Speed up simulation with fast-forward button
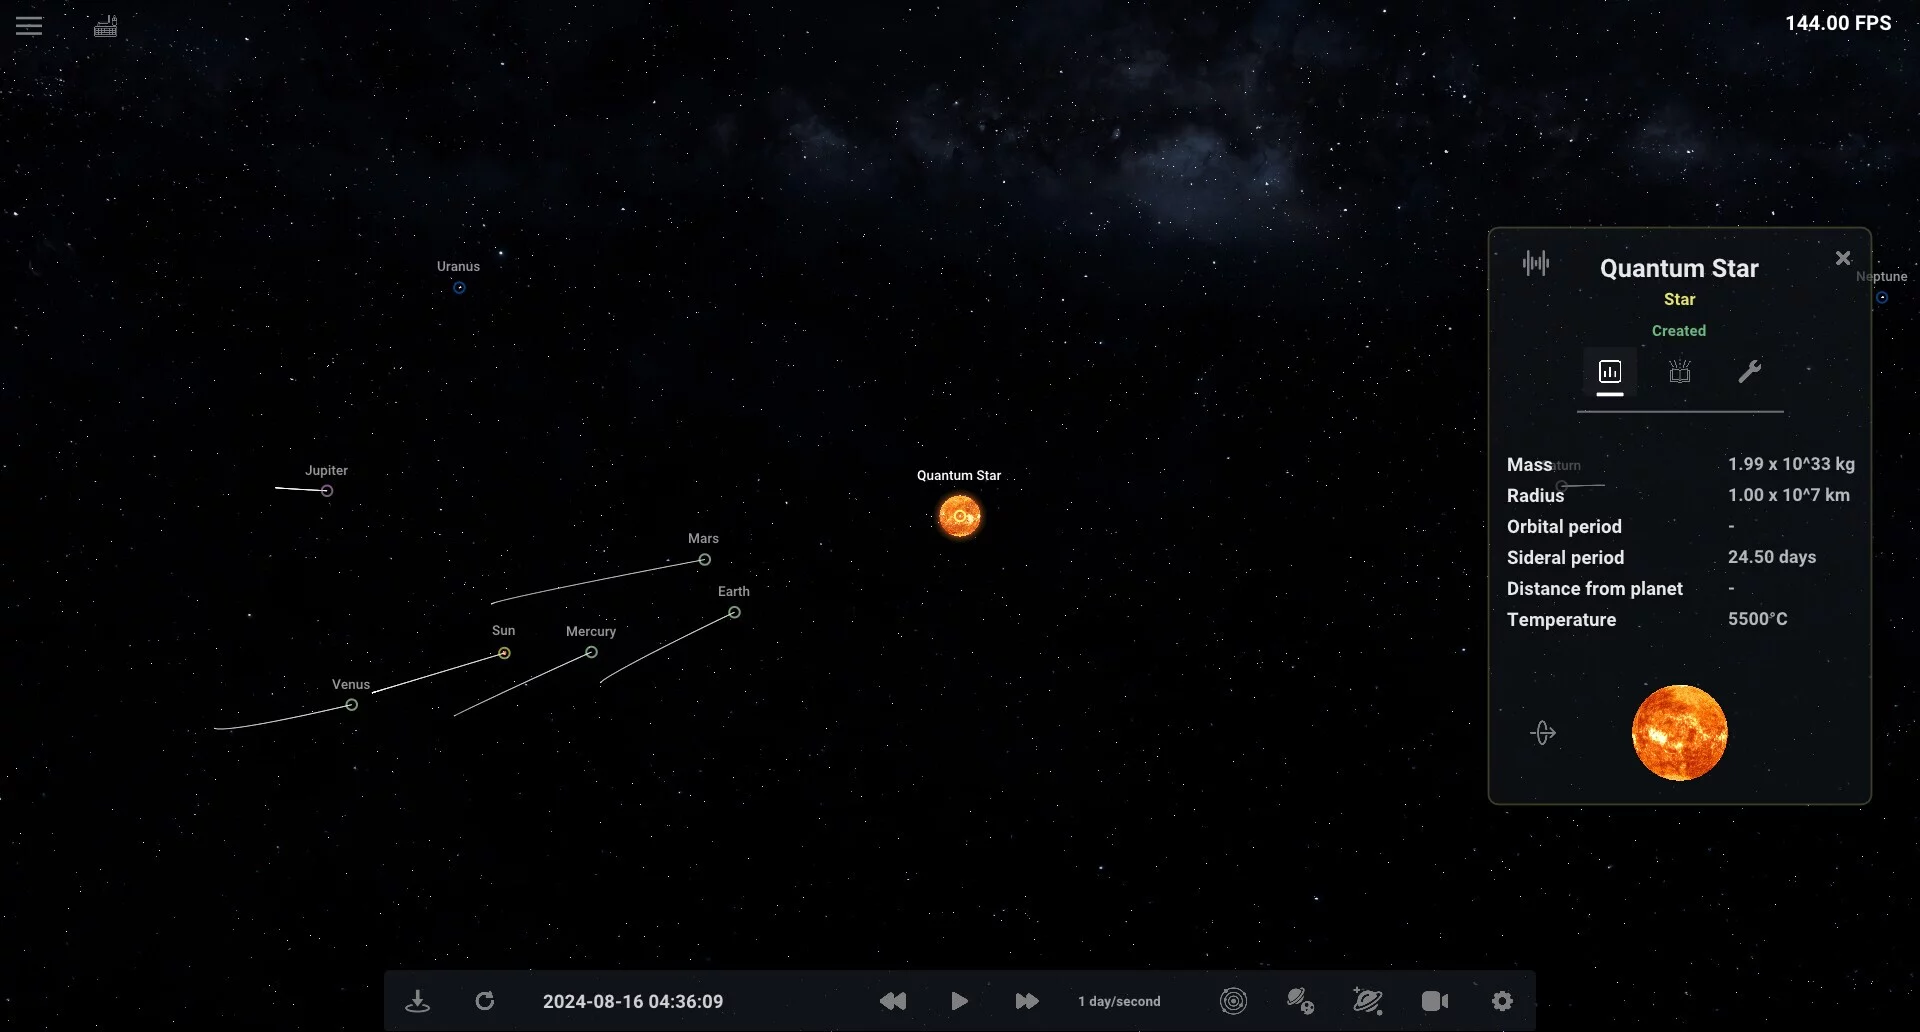1920x1032 pixels. tap(1027, 1001)
